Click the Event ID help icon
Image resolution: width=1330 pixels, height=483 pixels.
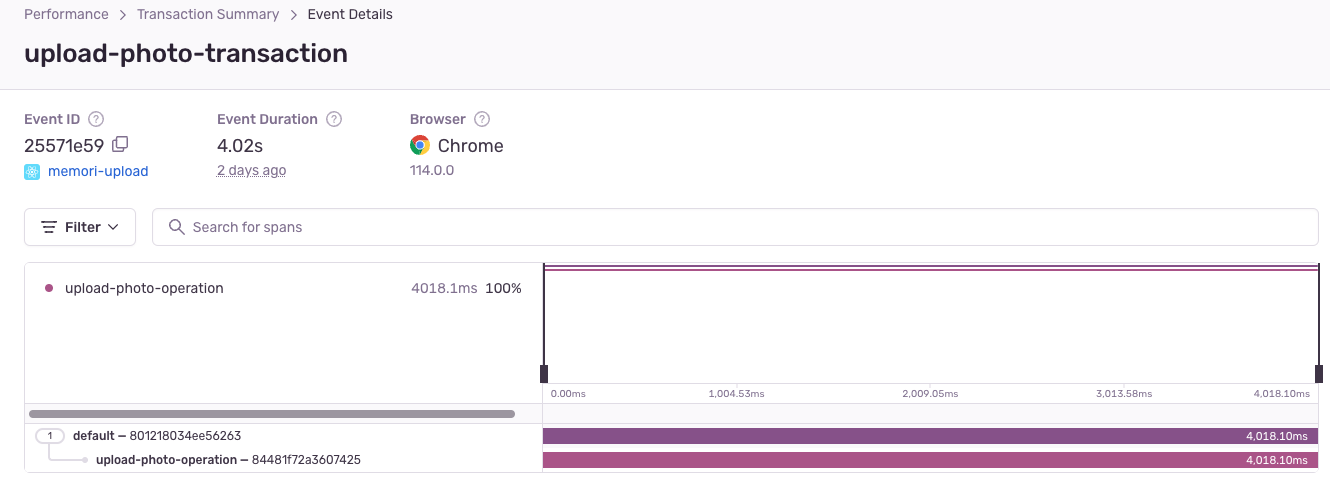[97, 119]
